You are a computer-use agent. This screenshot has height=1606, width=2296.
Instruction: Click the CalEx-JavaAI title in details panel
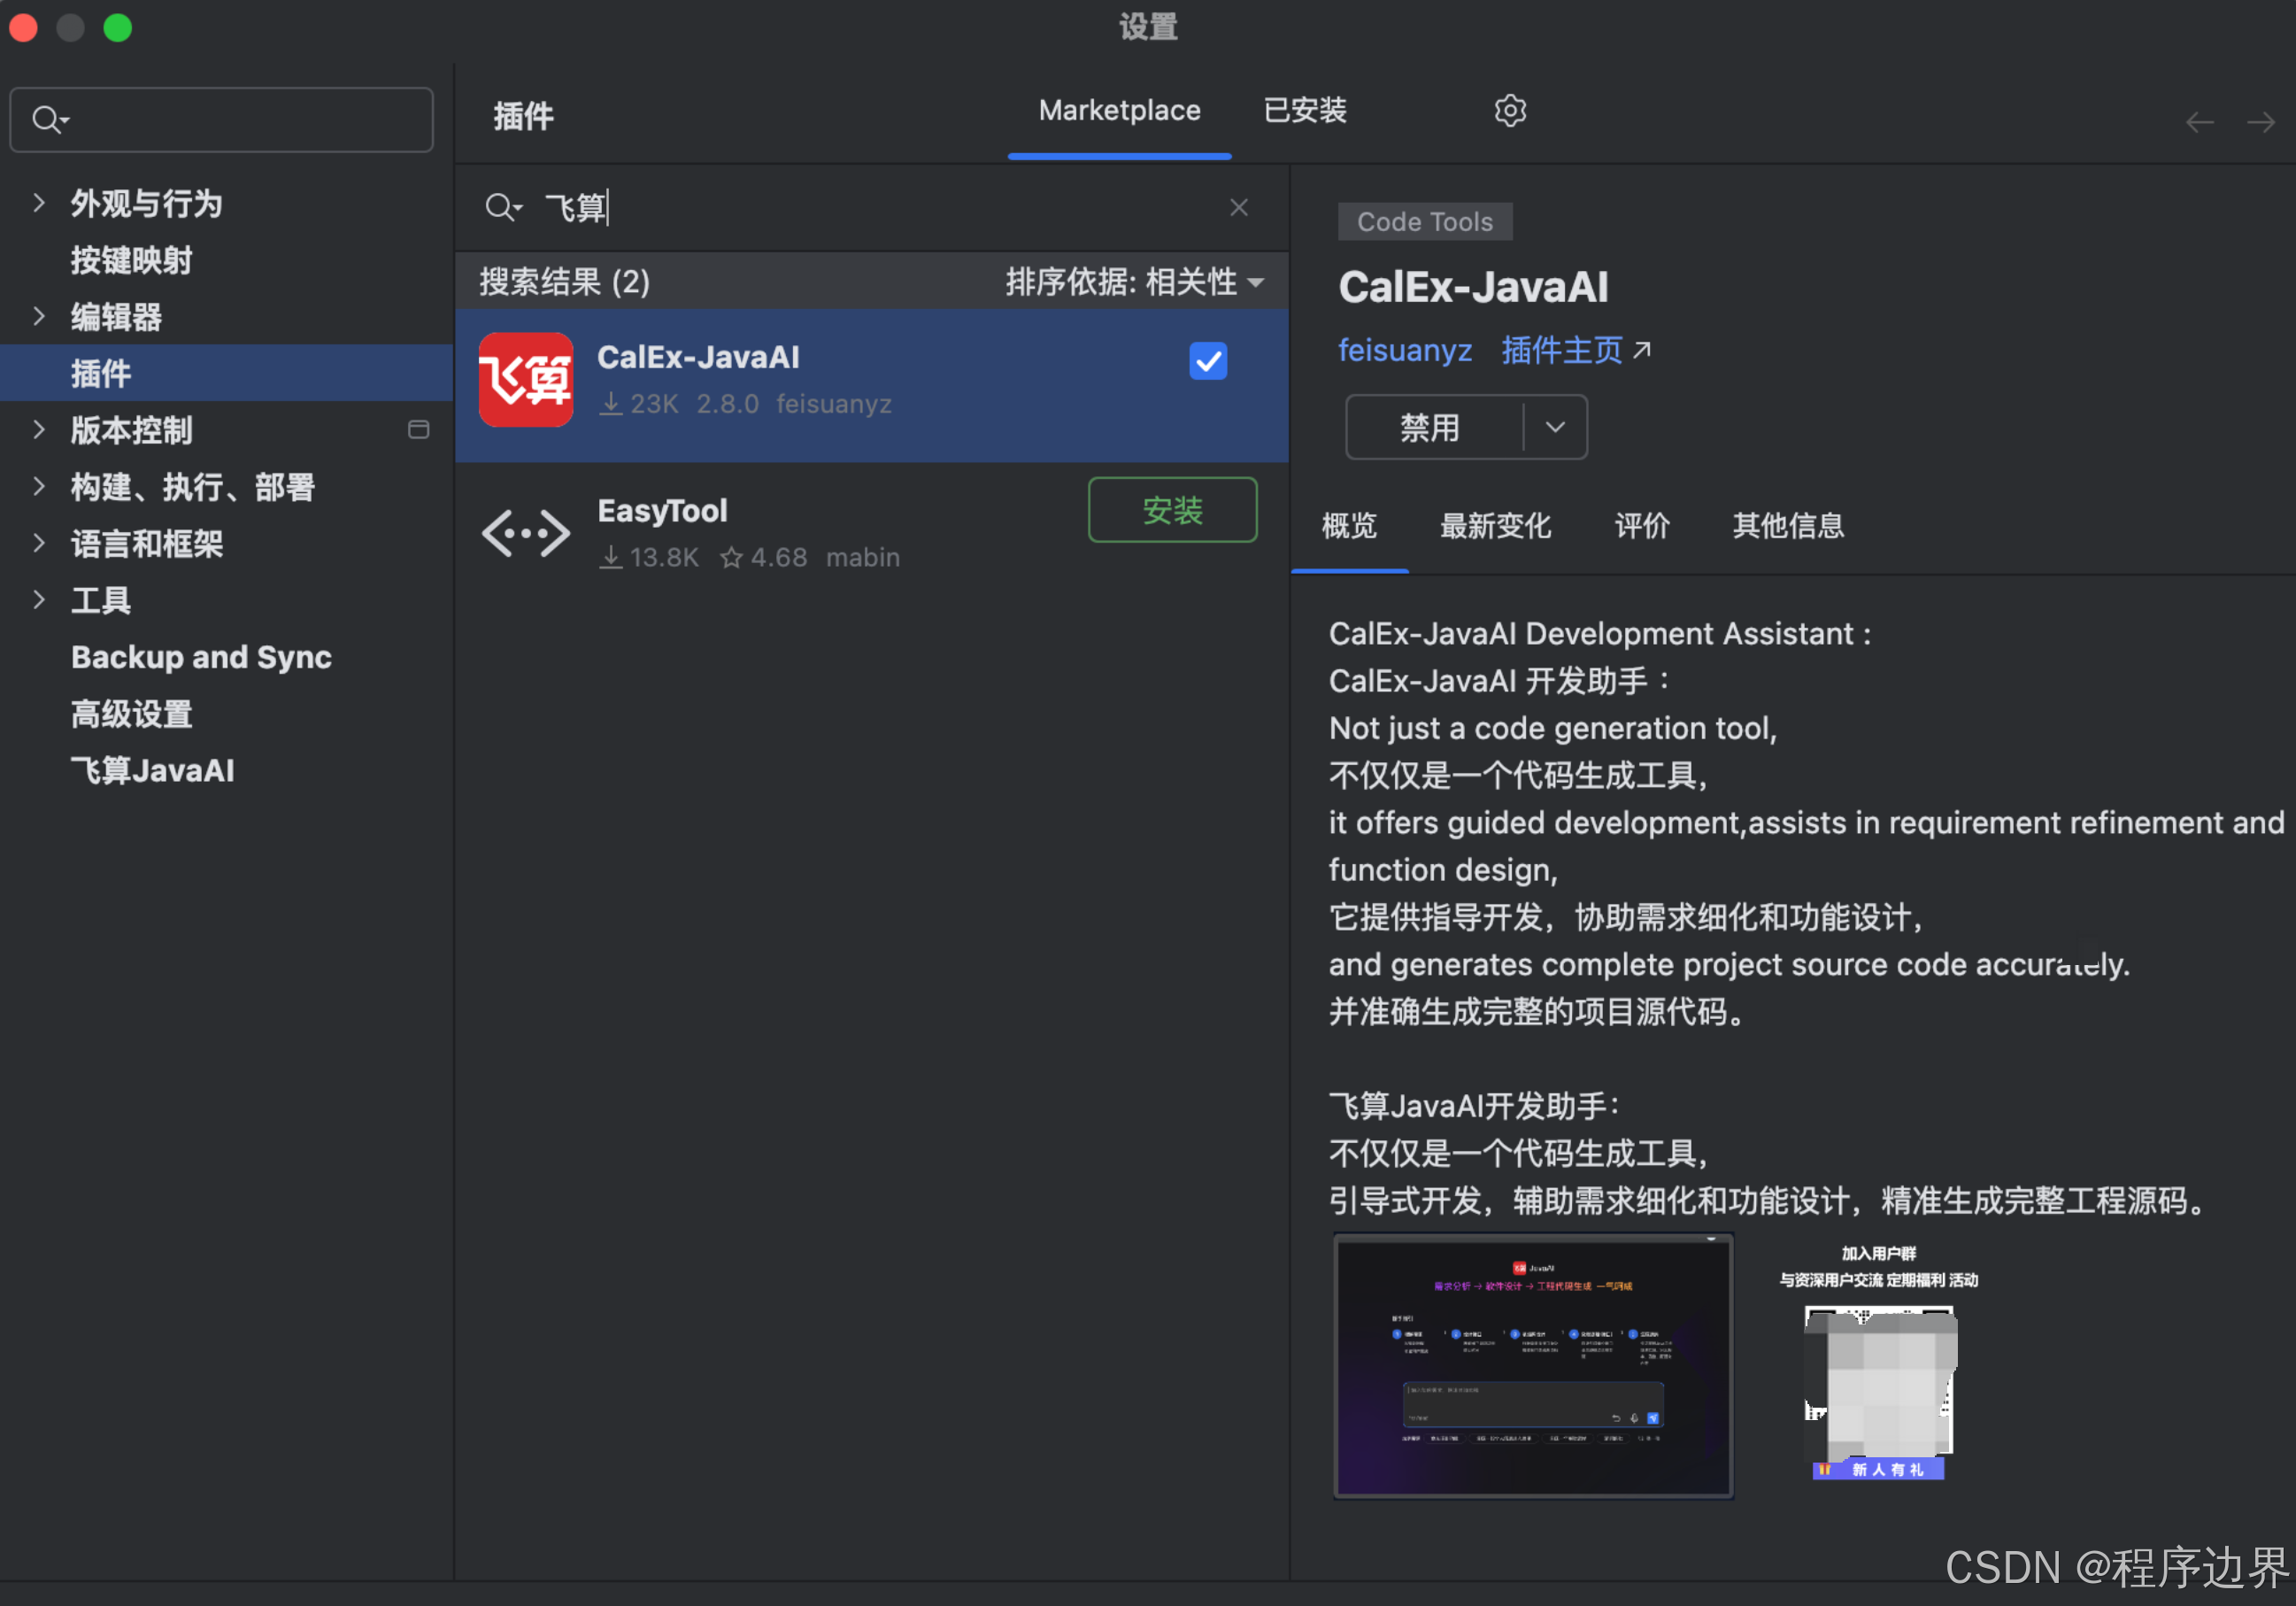coord(1473,287)
